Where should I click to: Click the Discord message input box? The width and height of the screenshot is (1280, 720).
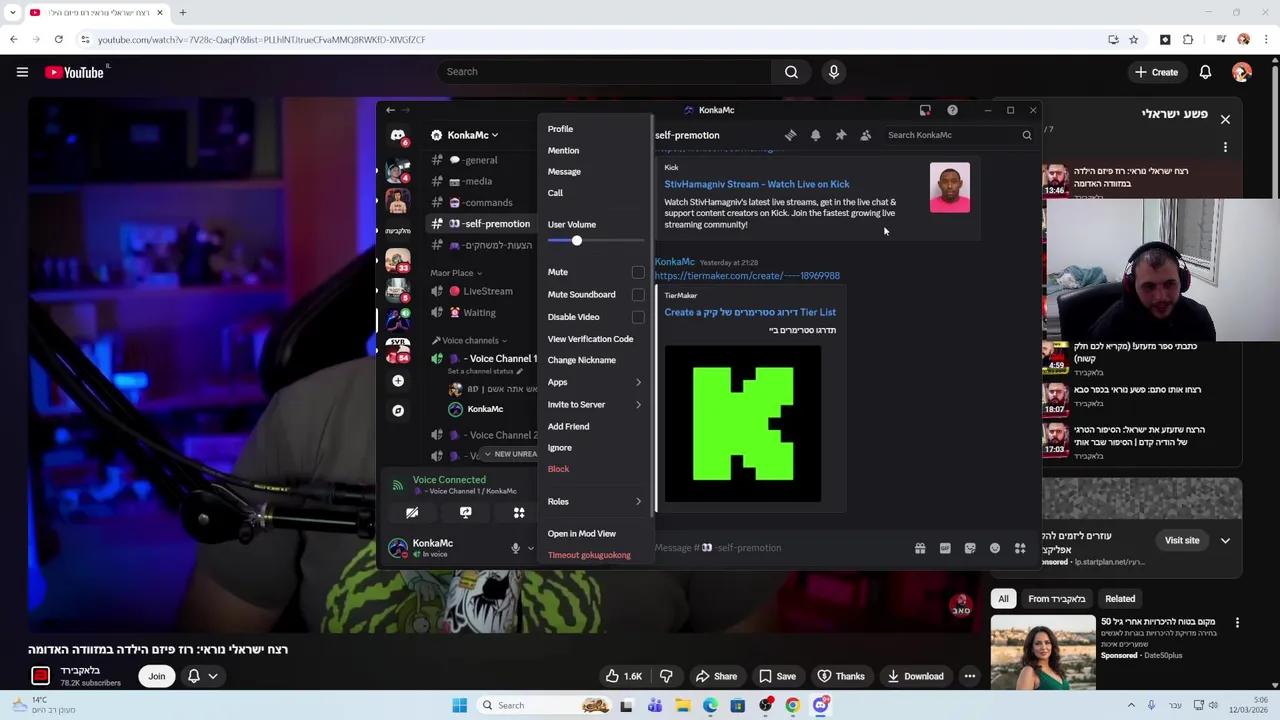click(x=780, y=548)
